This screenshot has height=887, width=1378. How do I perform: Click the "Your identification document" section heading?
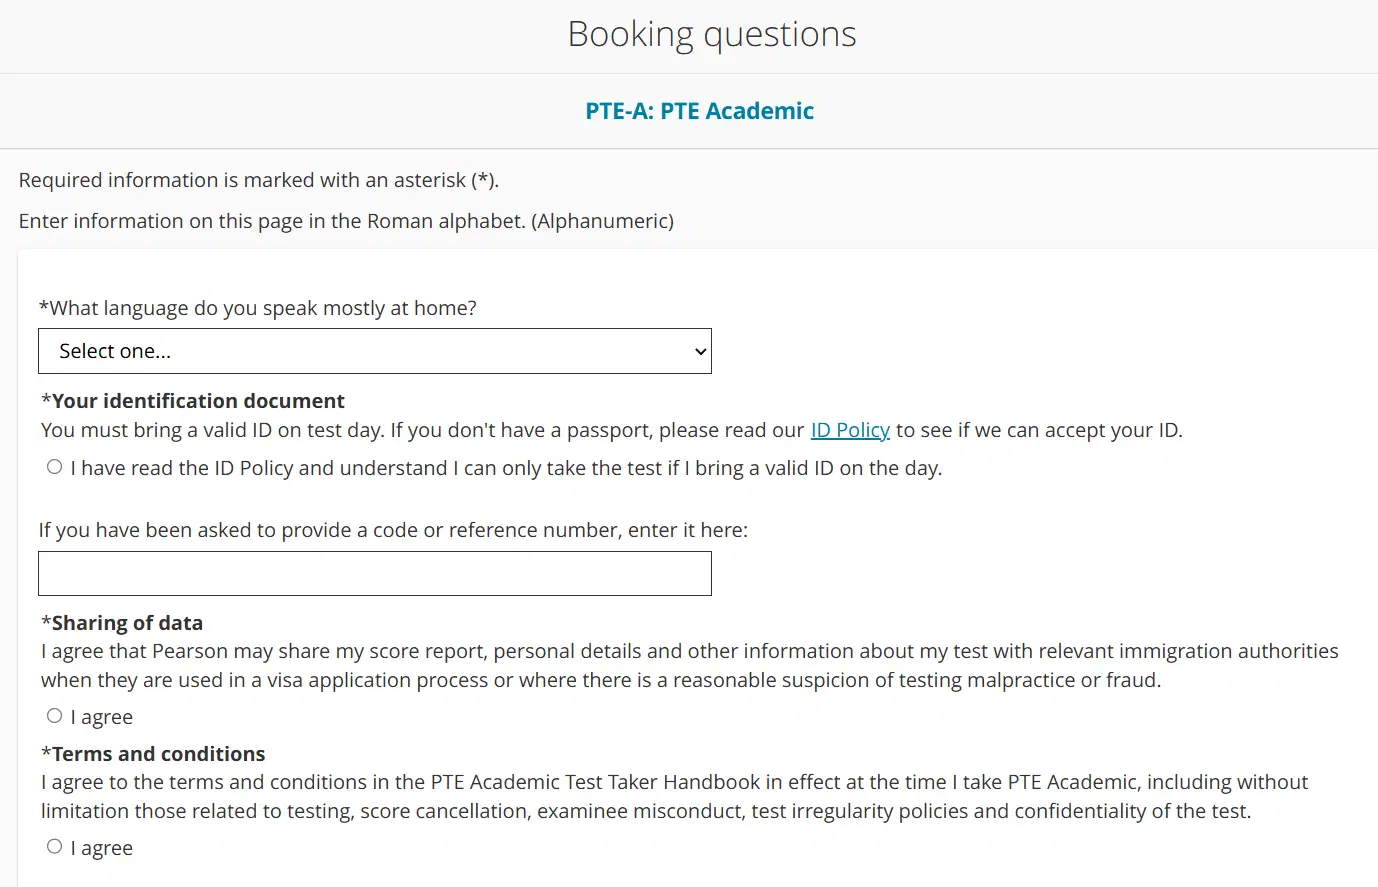[192, 400]
